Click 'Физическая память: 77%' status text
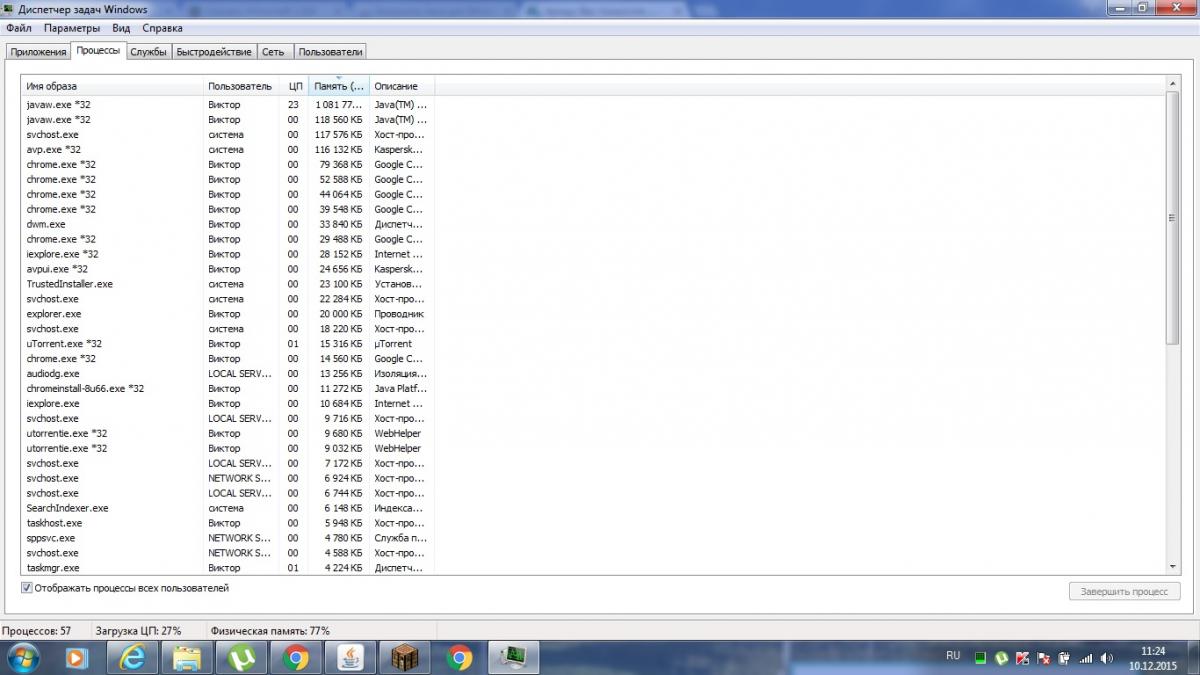 pos(270,631)
